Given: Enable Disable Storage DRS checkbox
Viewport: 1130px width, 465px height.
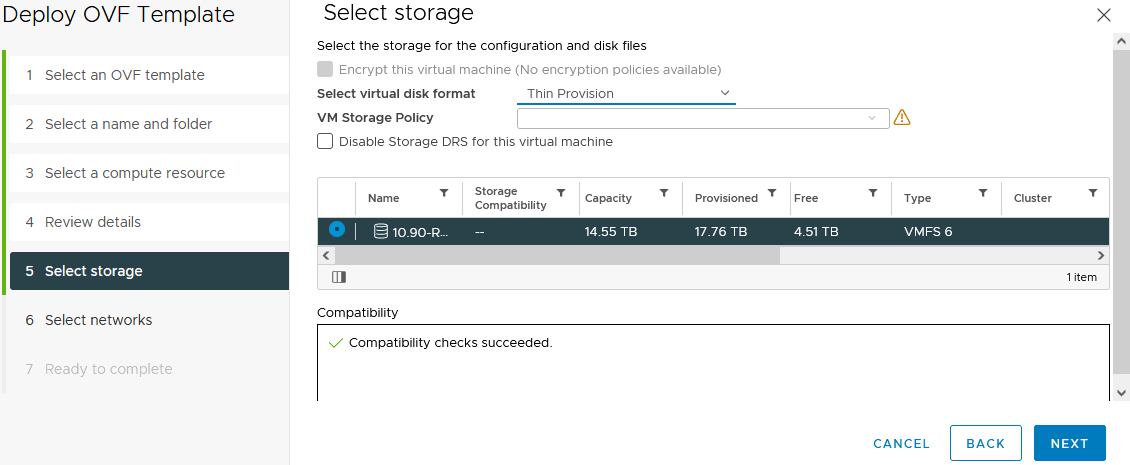Looking at the screenshot, I should [x=325, y=141].
